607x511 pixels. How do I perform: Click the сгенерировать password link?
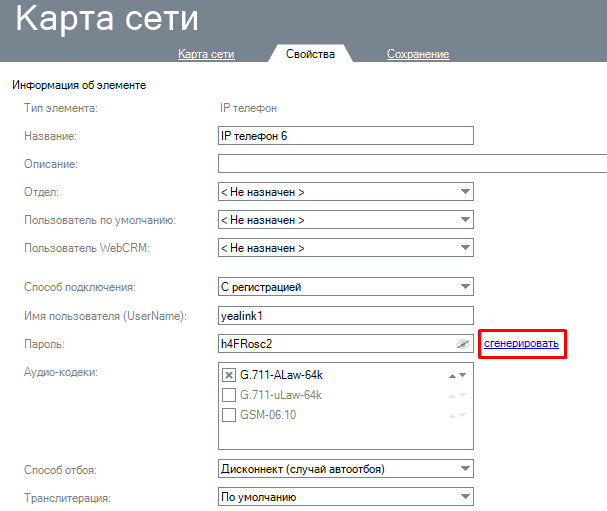(x=521, y=344)
